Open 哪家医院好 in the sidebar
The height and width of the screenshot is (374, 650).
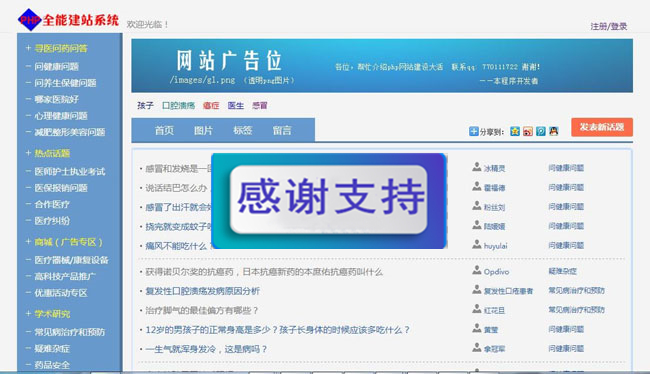[56, 99]
